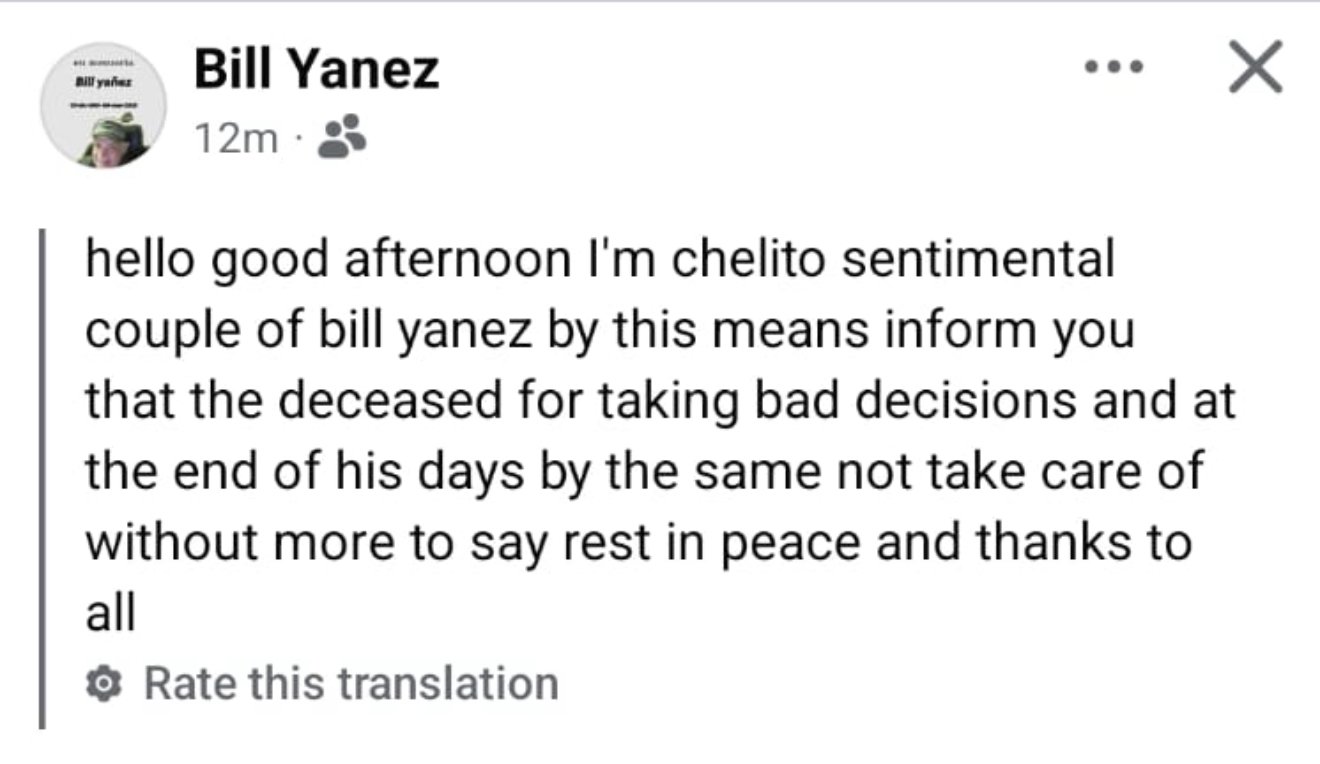Click the line starting 'without more to say'
The height and width of the screenshot is (764, 1320).
[639, 544]
